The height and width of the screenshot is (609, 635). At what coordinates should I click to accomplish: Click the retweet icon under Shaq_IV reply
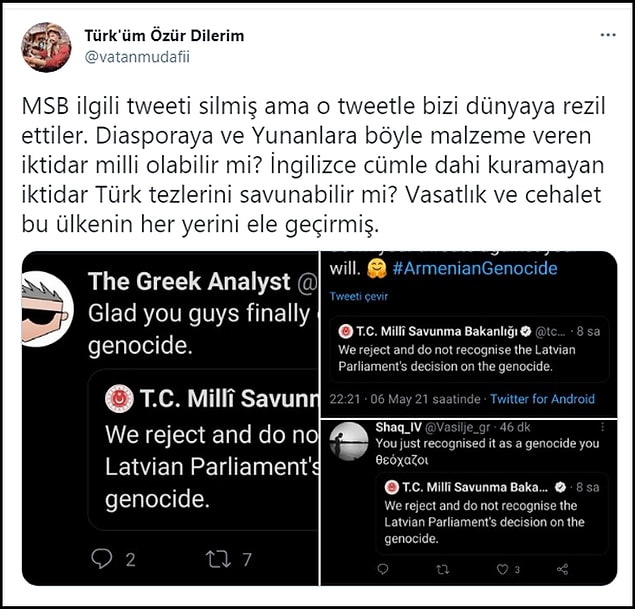click(442, 569)
